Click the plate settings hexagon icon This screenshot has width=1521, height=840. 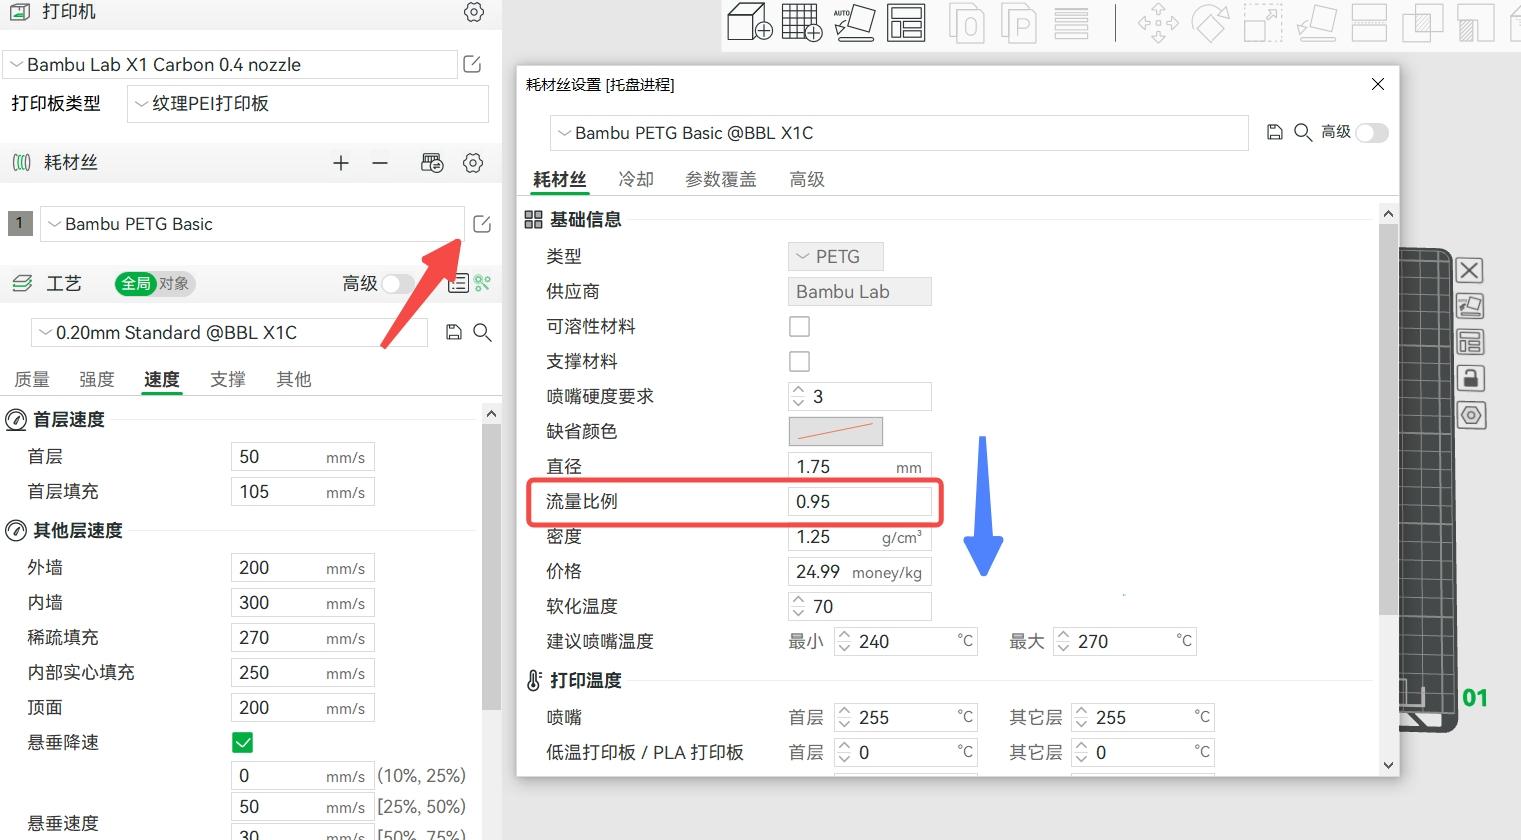pos(1471,415)
